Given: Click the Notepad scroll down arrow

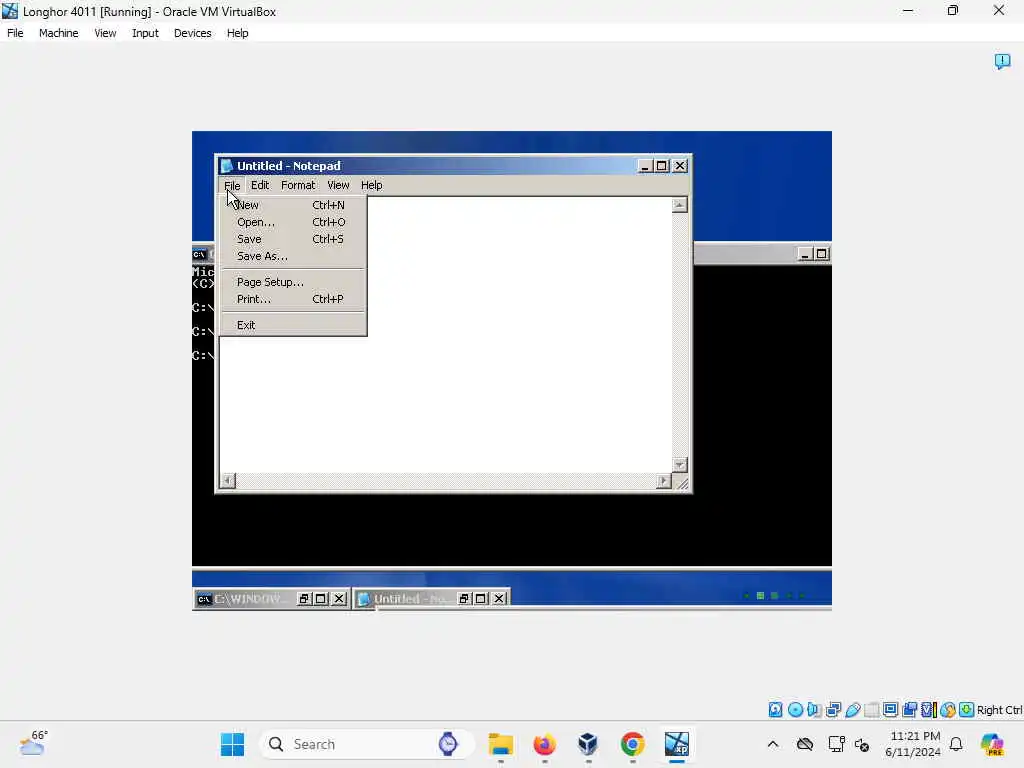Looking at the screenshot, I should (x=679, y=465).
